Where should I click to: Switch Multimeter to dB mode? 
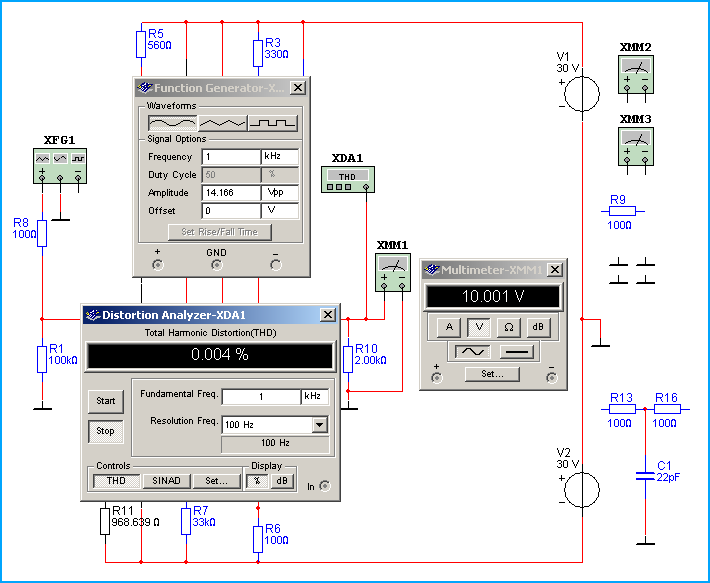[538, 327]
